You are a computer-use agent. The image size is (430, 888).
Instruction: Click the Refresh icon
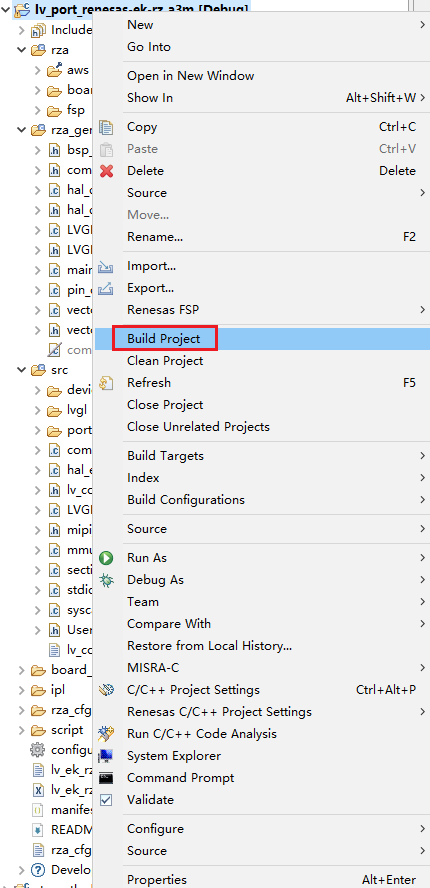click(106, 383)
